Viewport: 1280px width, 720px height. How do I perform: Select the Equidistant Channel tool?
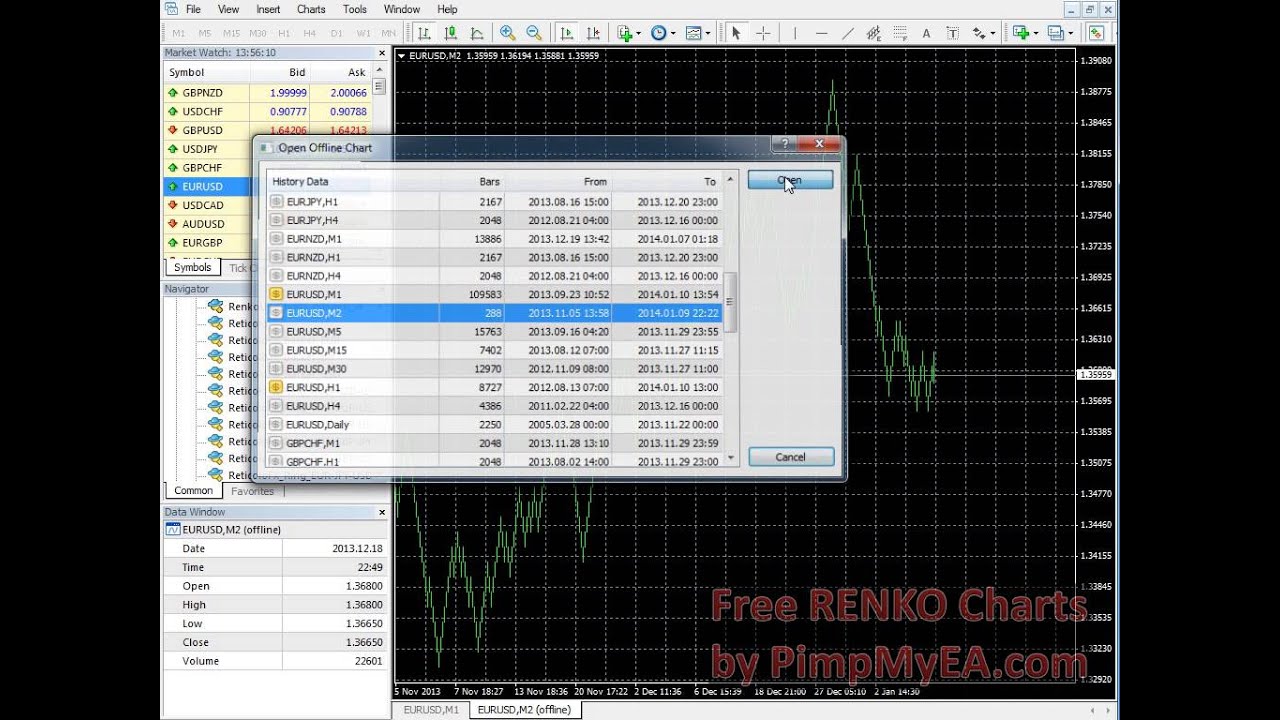(874, 33)
